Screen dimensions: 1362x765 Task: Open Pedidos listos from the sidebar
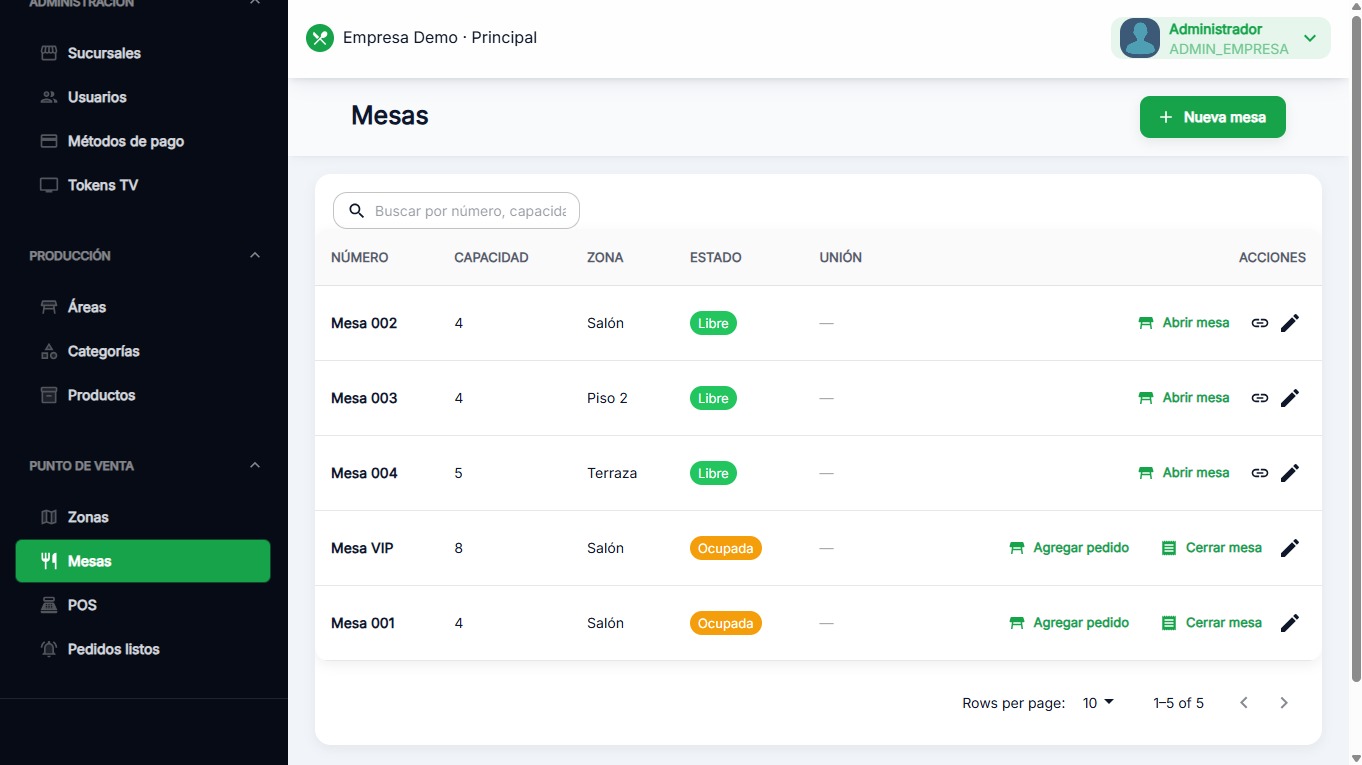pos(113,649)
